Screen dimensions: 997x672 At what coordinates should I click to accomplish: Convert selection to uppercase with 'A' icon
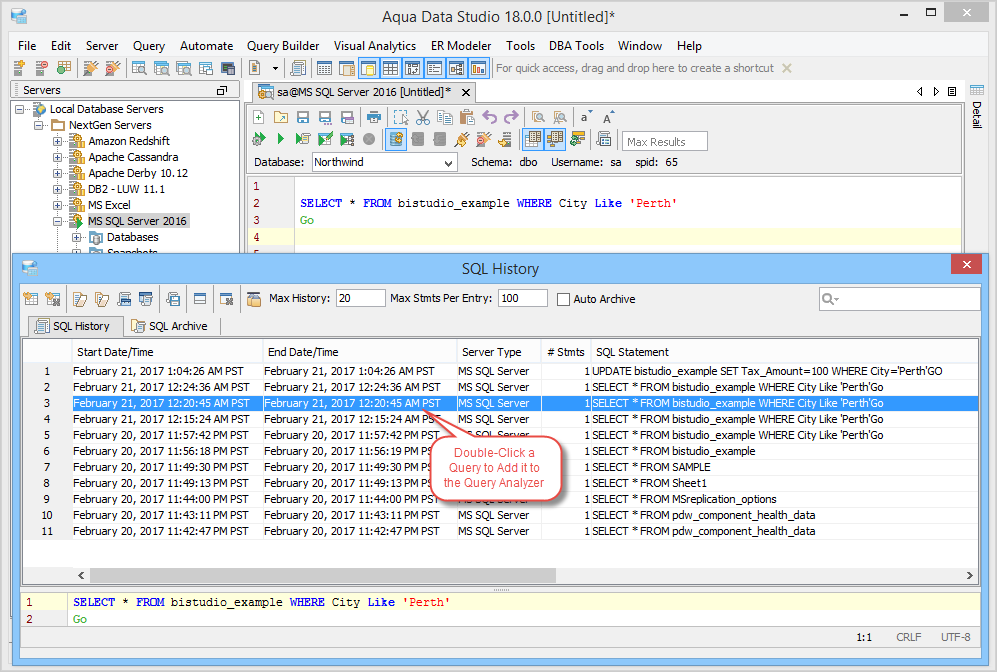(607, 118)
